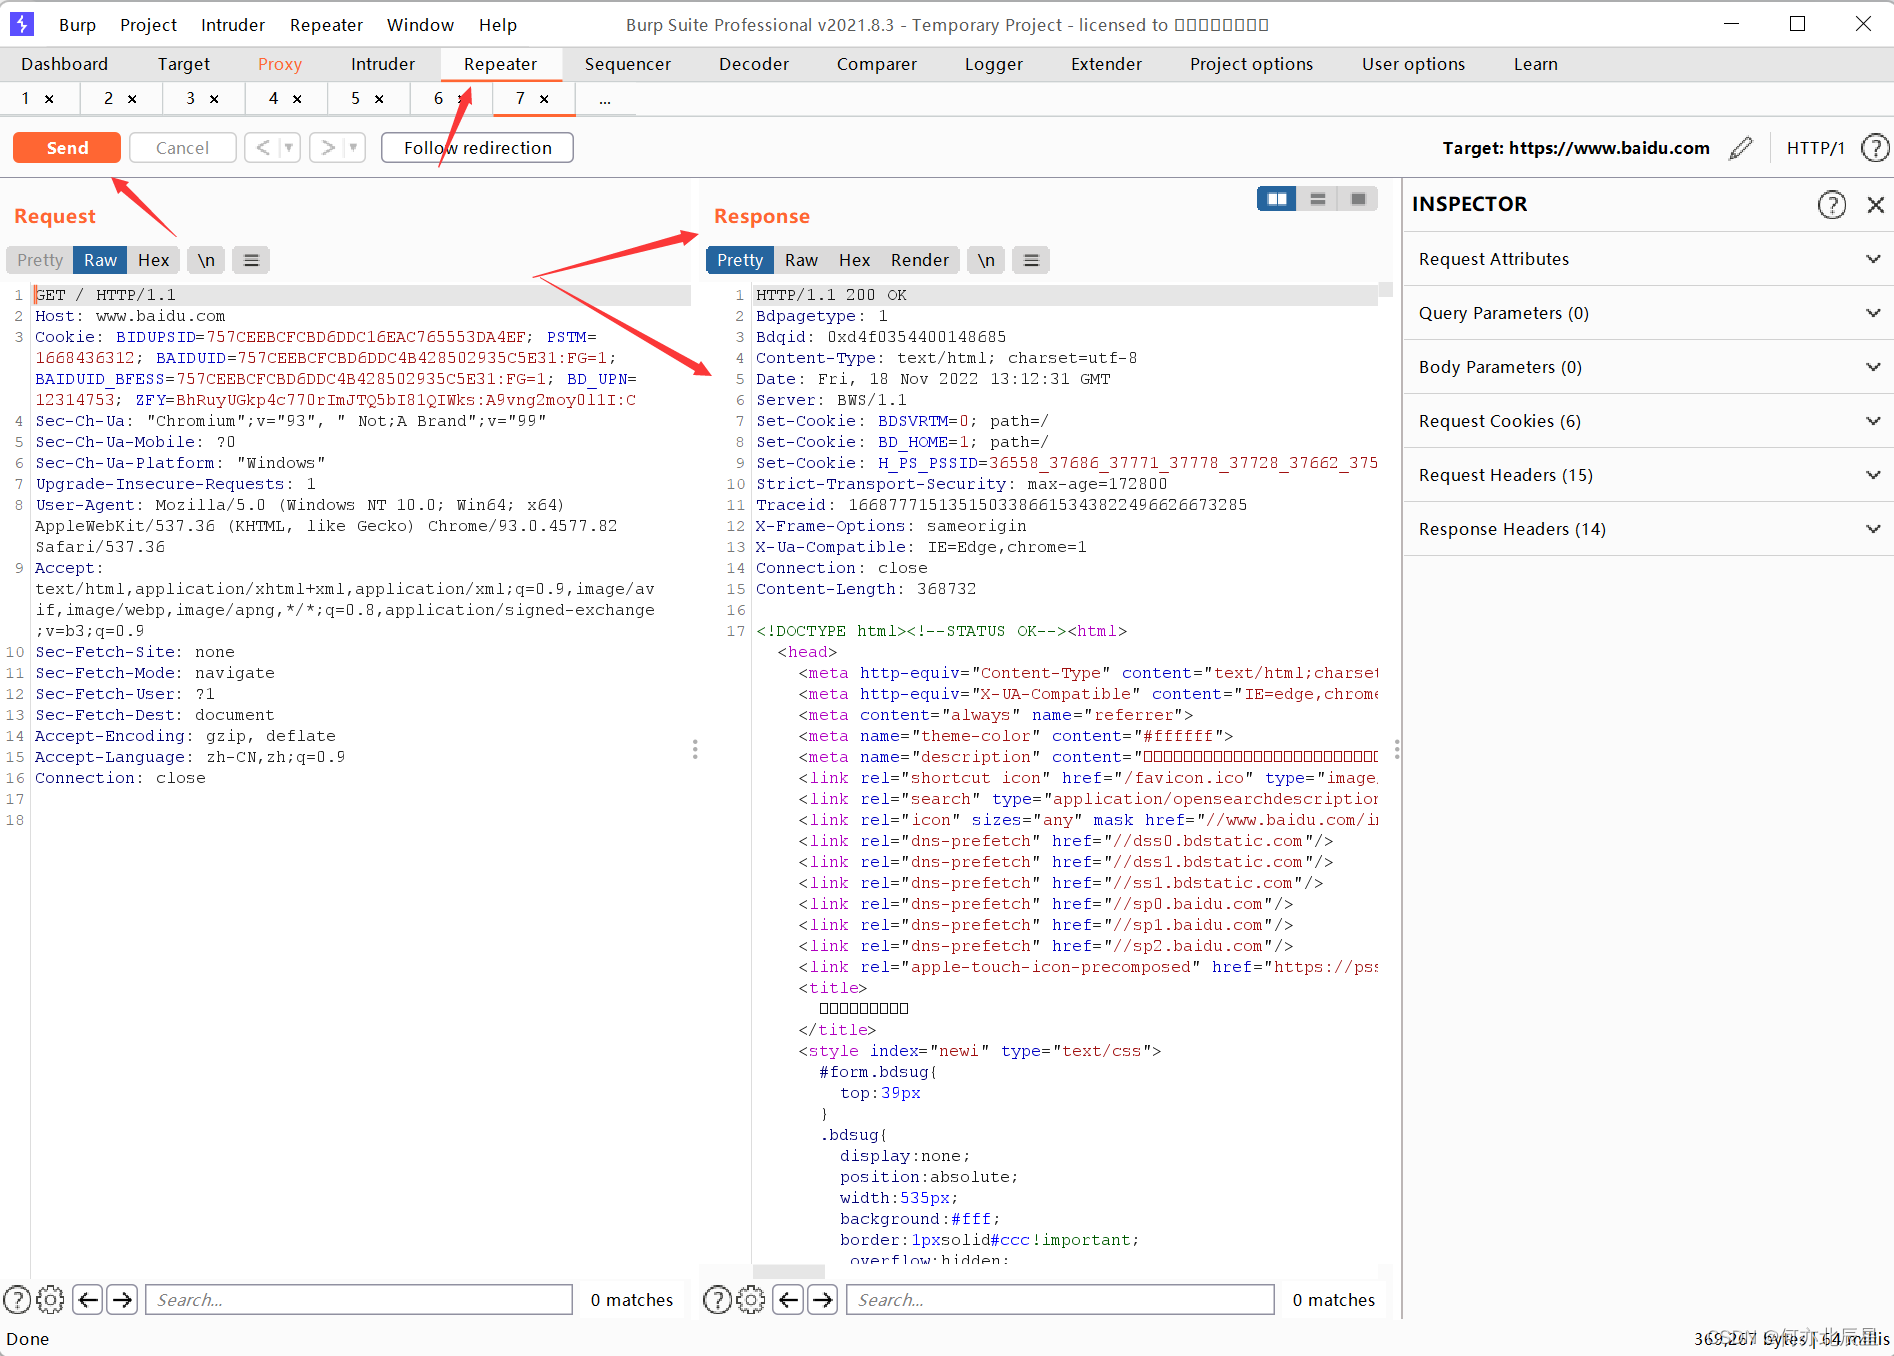Viewport: 1894px width, 1356px height.
Task: Open the Burp menu
Action: [x=77, y=25]
